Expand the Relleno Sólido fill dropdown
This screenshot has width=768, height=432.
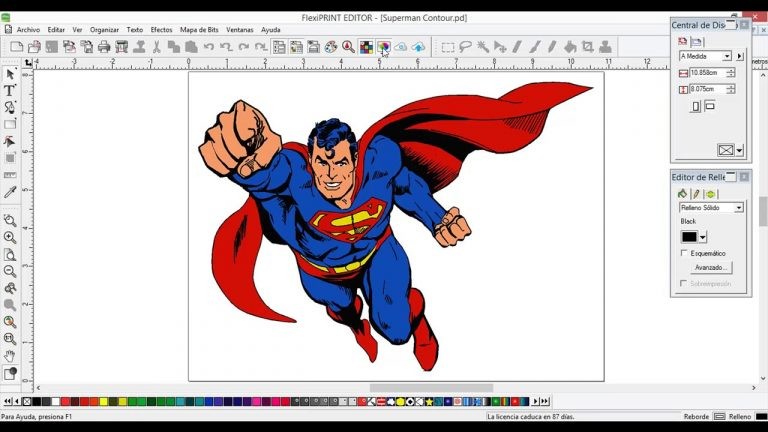[x=739, y=207]
